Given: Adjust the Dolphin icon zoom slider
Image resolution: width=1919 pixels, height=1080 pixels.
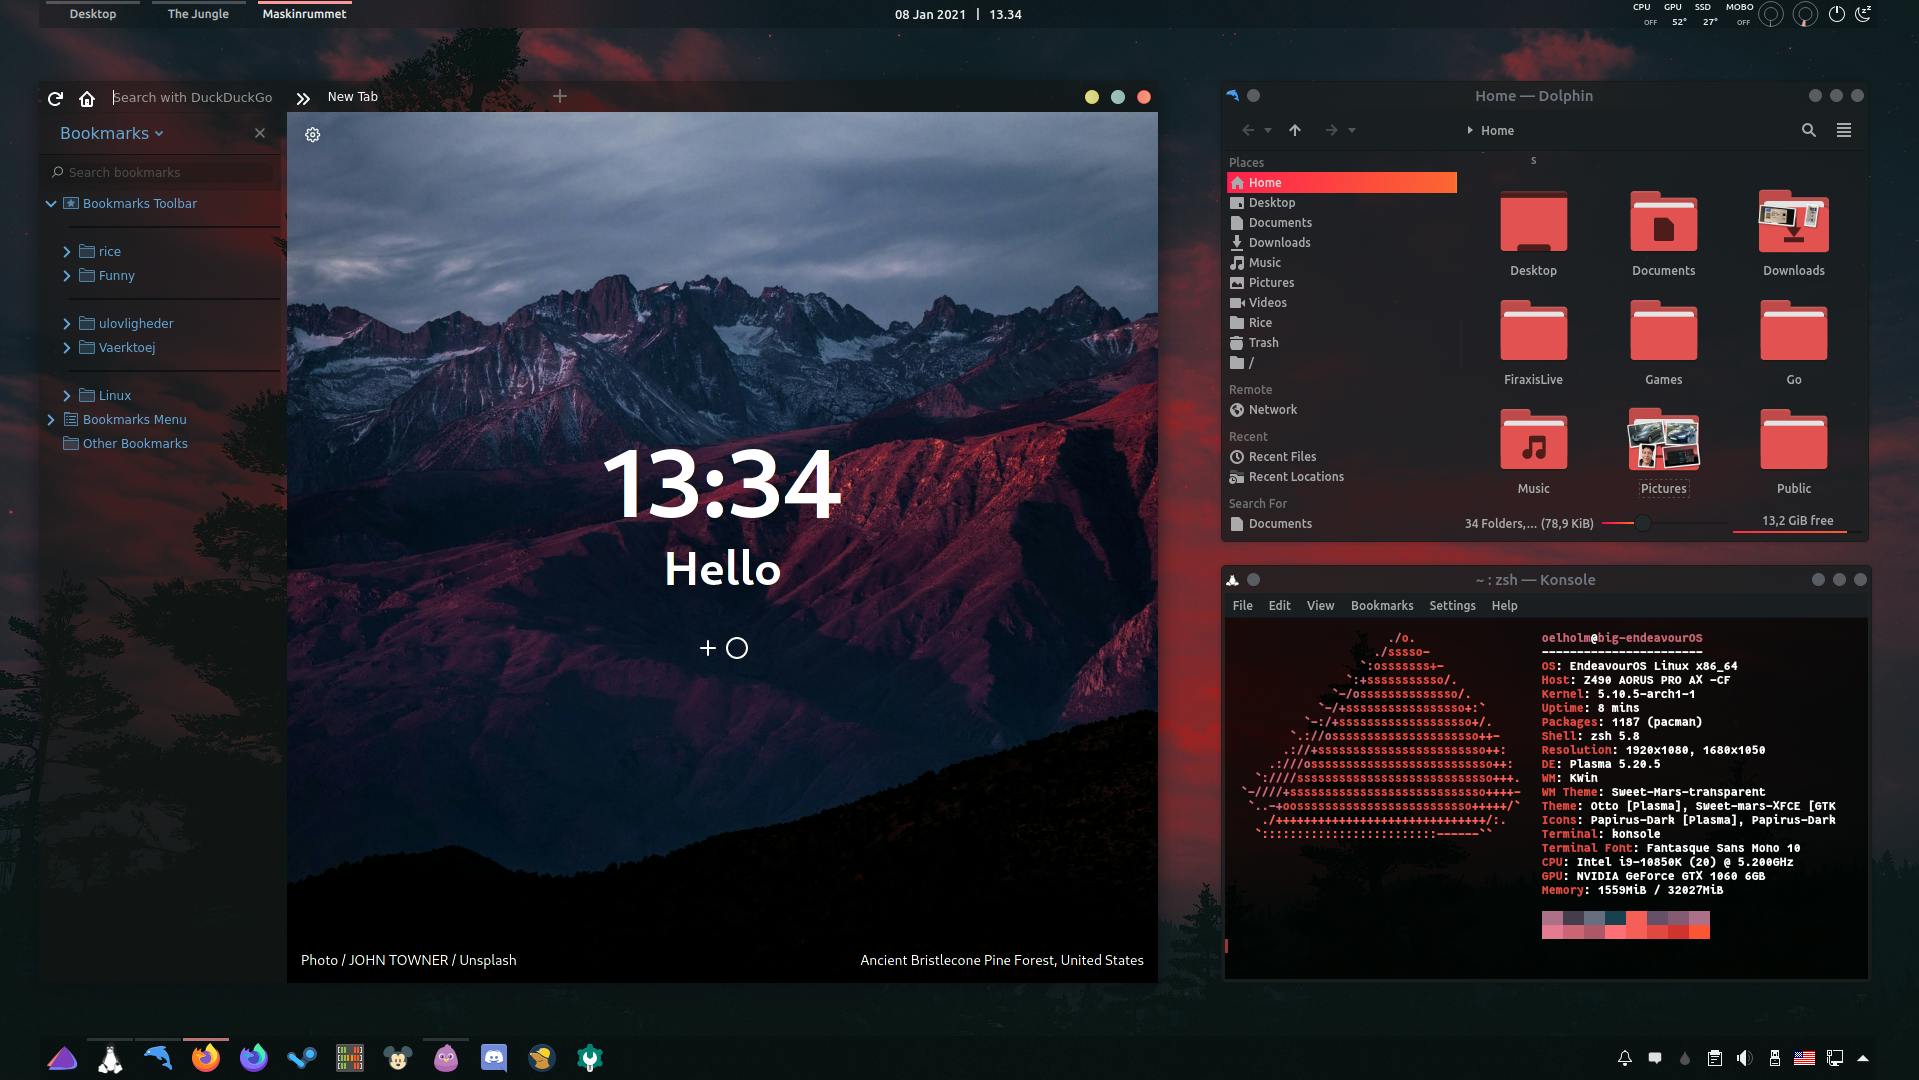Looking at the screenshot, I should tap(1642, 523).
